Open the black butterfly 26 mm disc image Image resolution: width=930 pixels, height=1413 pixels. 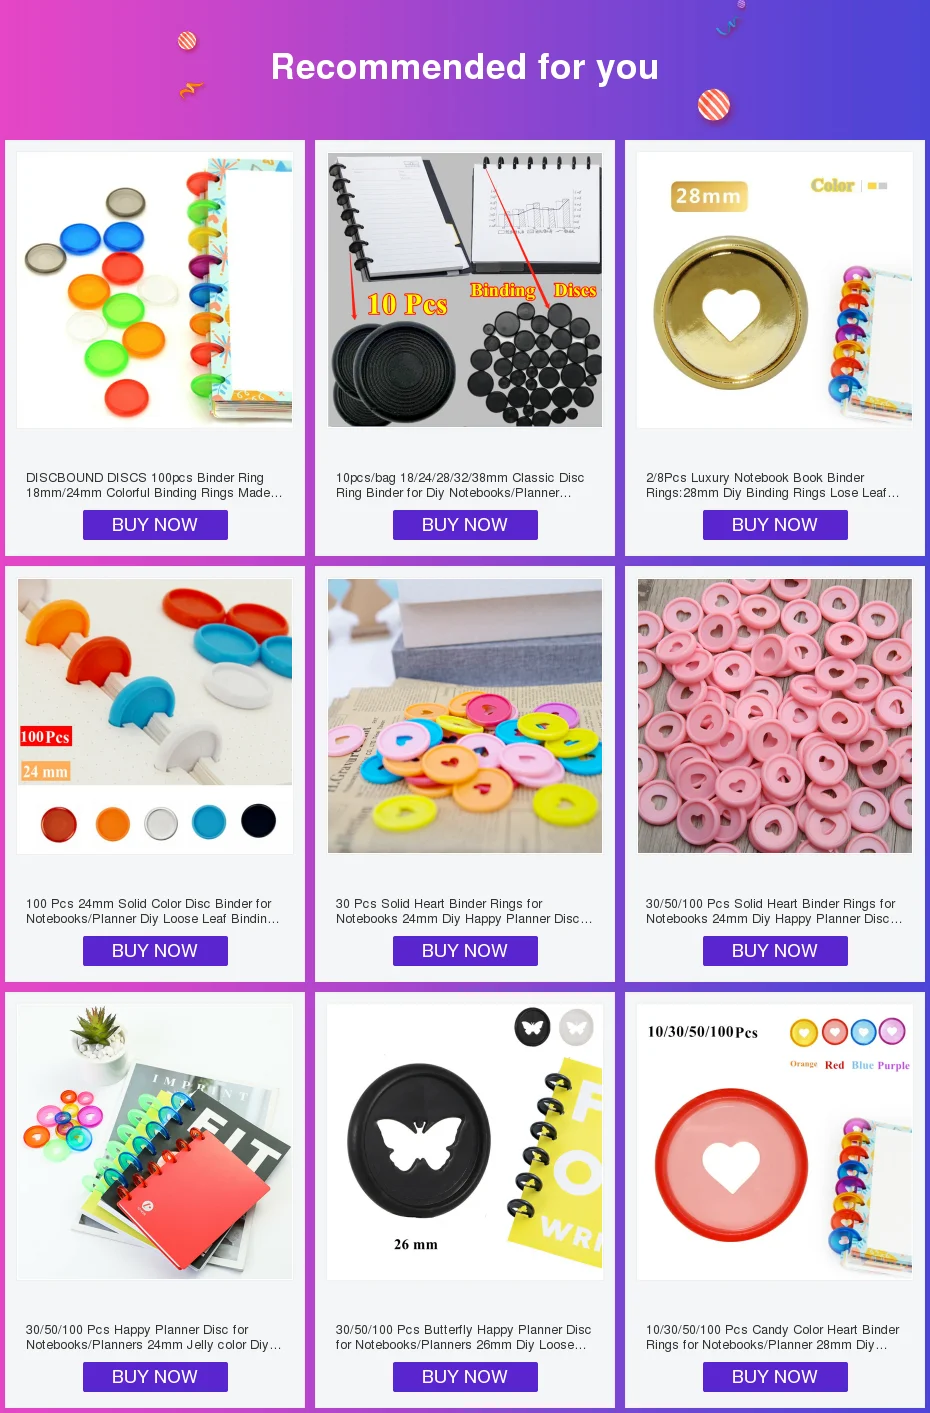[465, 1142]
